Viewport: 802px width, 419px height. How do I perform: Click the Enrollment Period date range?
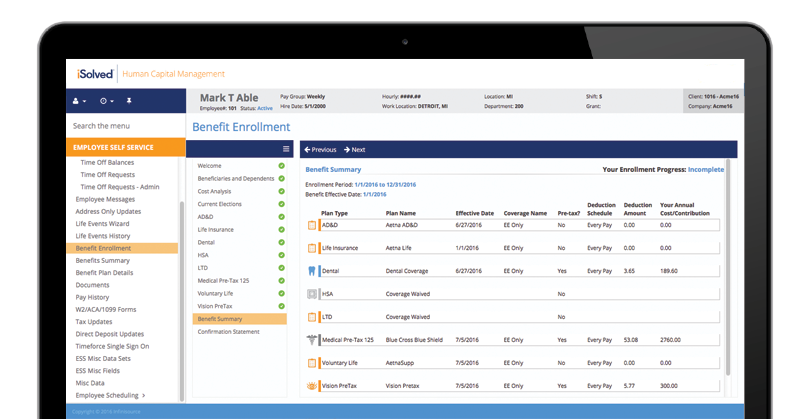tap(385, 185)
